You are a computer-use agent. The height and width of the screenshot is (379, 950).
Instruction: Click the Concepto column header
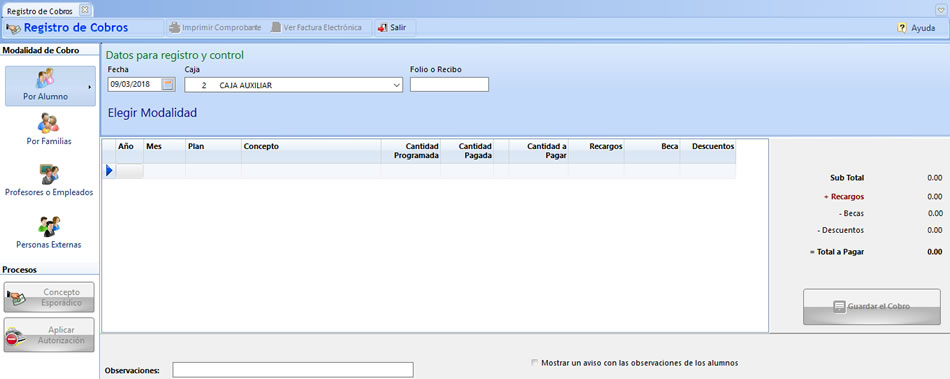coord(311,151)
